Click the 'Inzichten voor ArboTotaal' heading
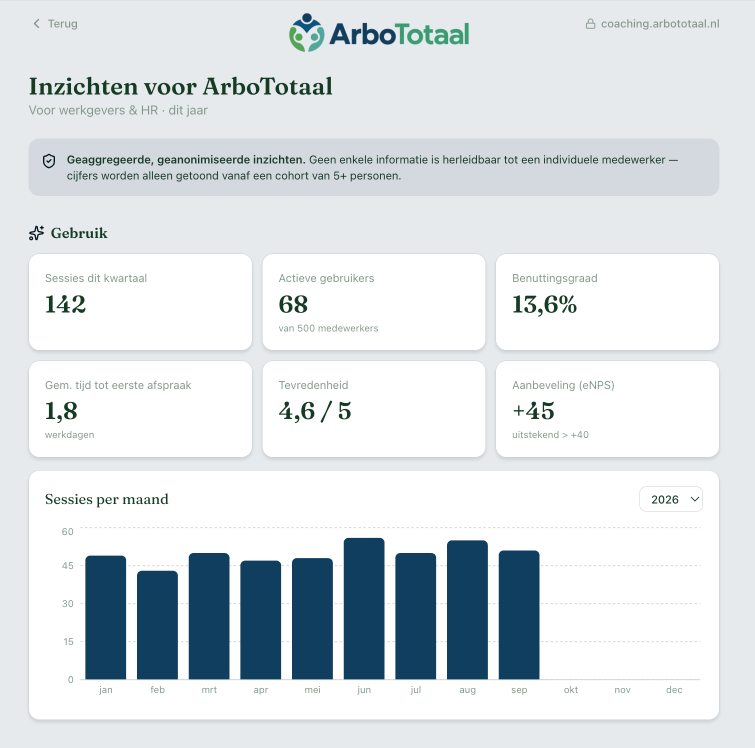 [x=181, y=87]
